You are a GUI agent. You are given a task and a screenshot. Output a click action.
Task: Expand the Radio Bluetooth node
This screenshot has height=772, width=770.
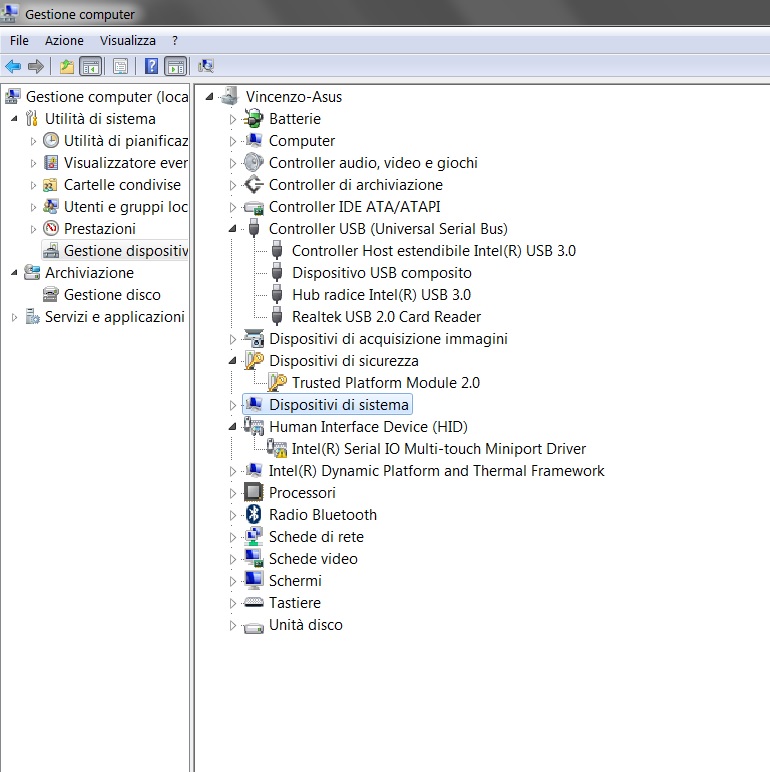(x=232, y=515)
